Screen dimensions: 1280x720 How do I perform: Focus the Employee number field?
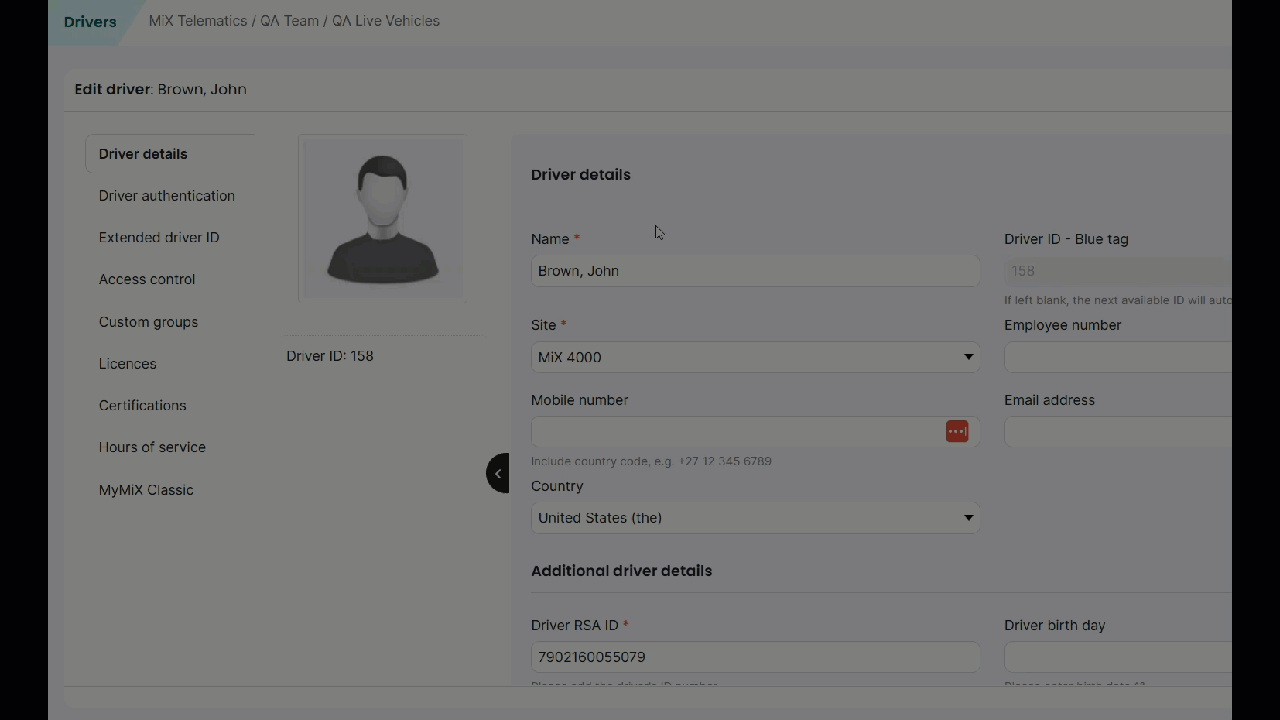[x=1117, y=357]
